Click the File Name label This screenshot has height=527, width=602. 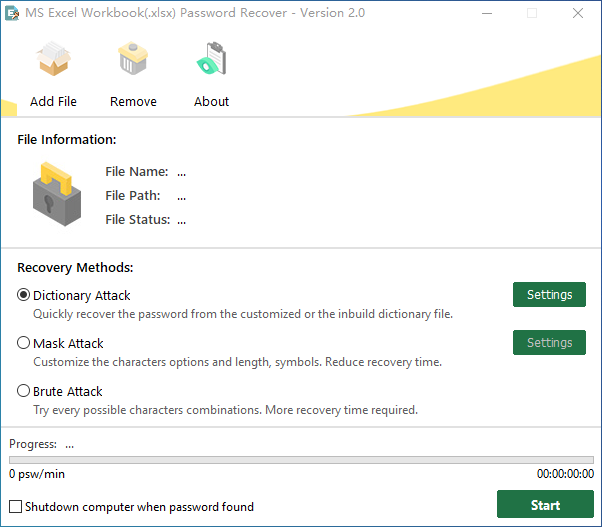point(137,172)
